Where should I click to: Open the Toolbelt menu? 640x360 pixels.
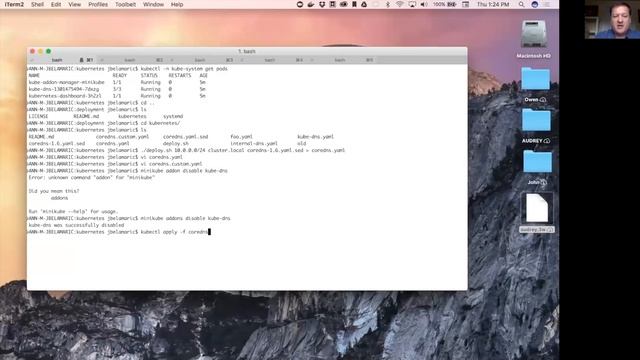click(x=125, y=4)
